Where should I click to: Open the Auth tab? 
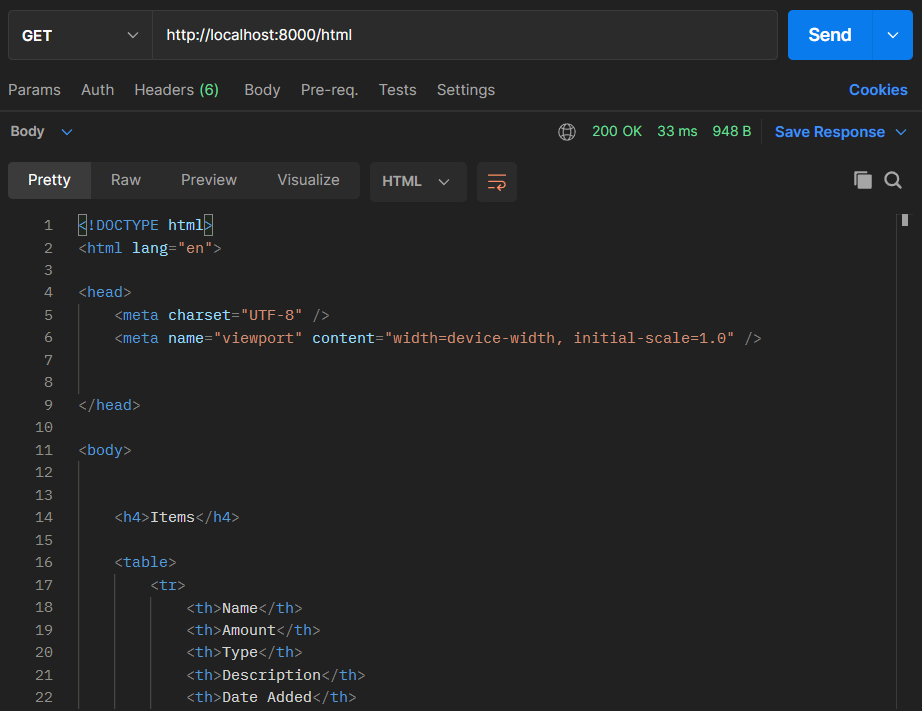tap(97, 90)
